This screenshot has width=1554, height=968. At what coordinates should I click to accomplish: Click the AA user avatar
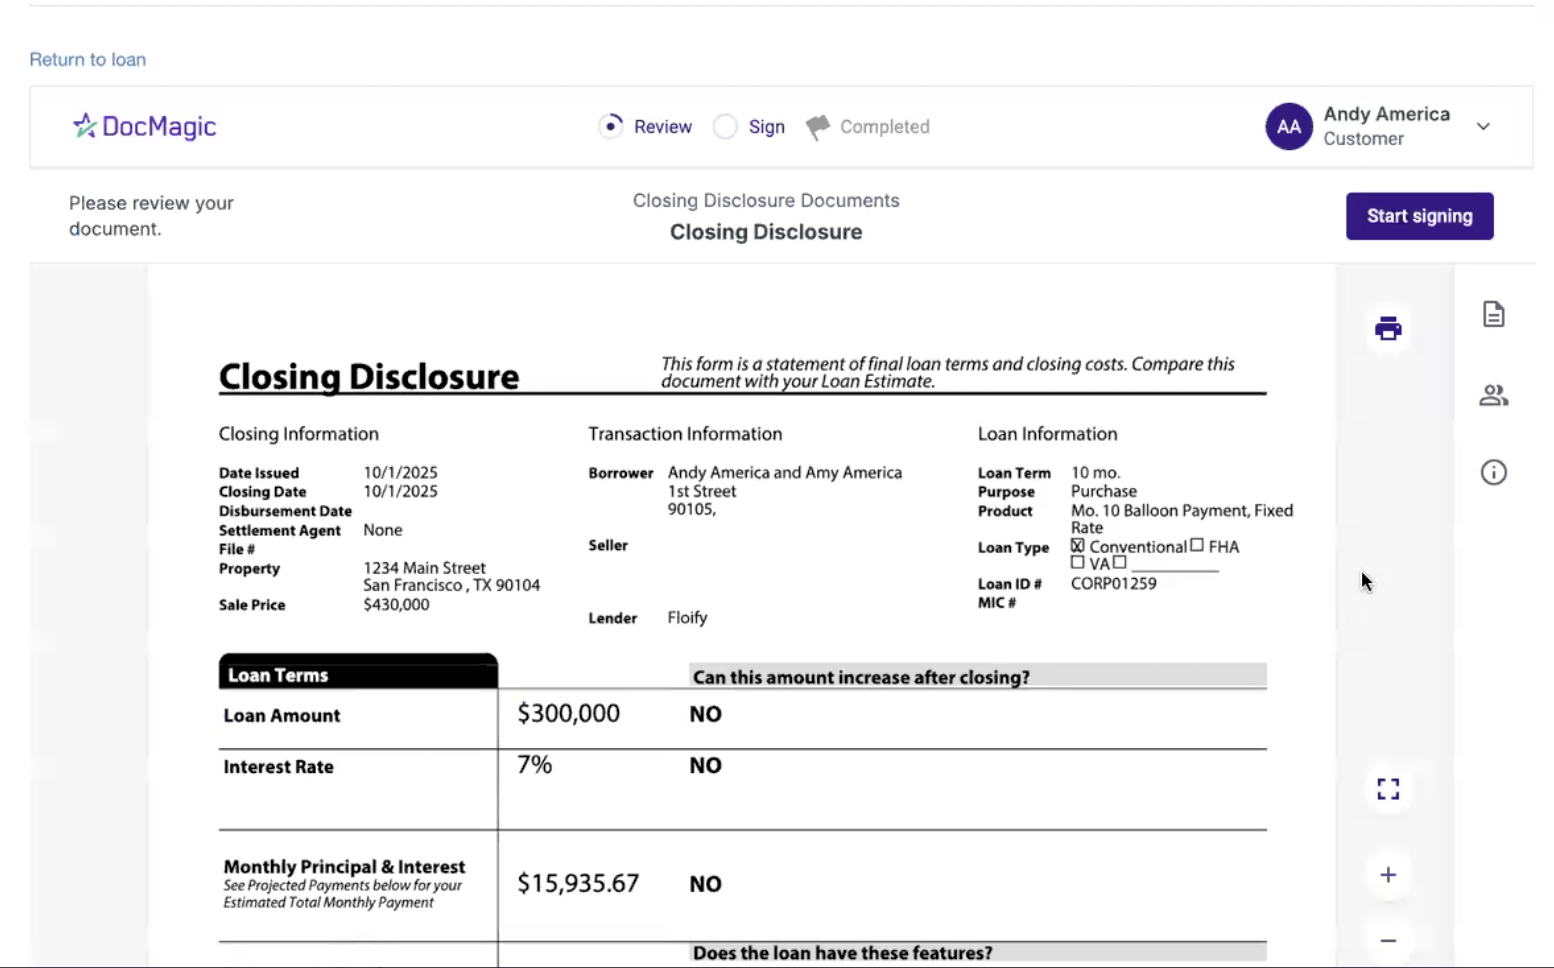click(x=1288, y=127)
